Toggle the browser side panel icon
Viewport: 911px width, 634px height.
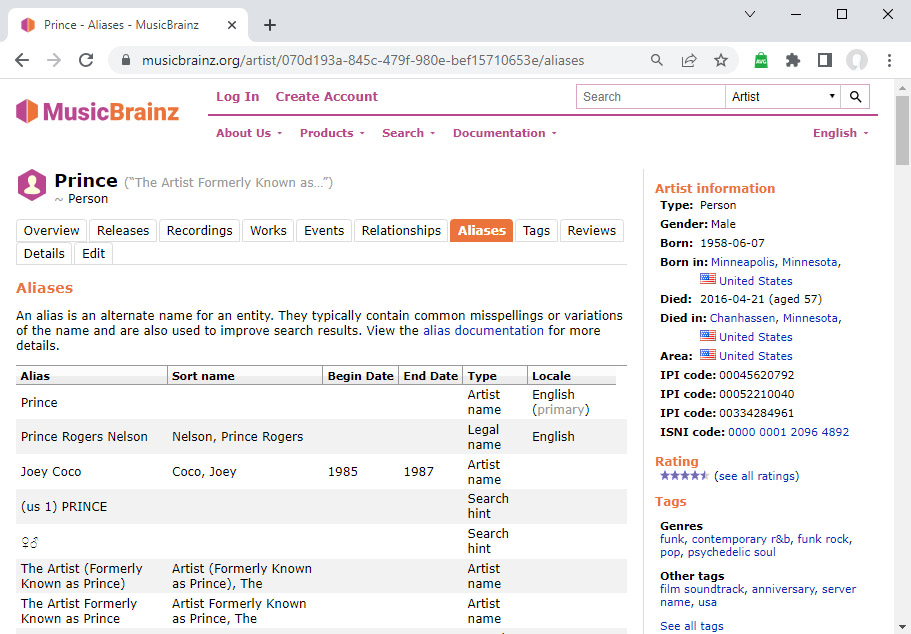click(x=824, y=60)
